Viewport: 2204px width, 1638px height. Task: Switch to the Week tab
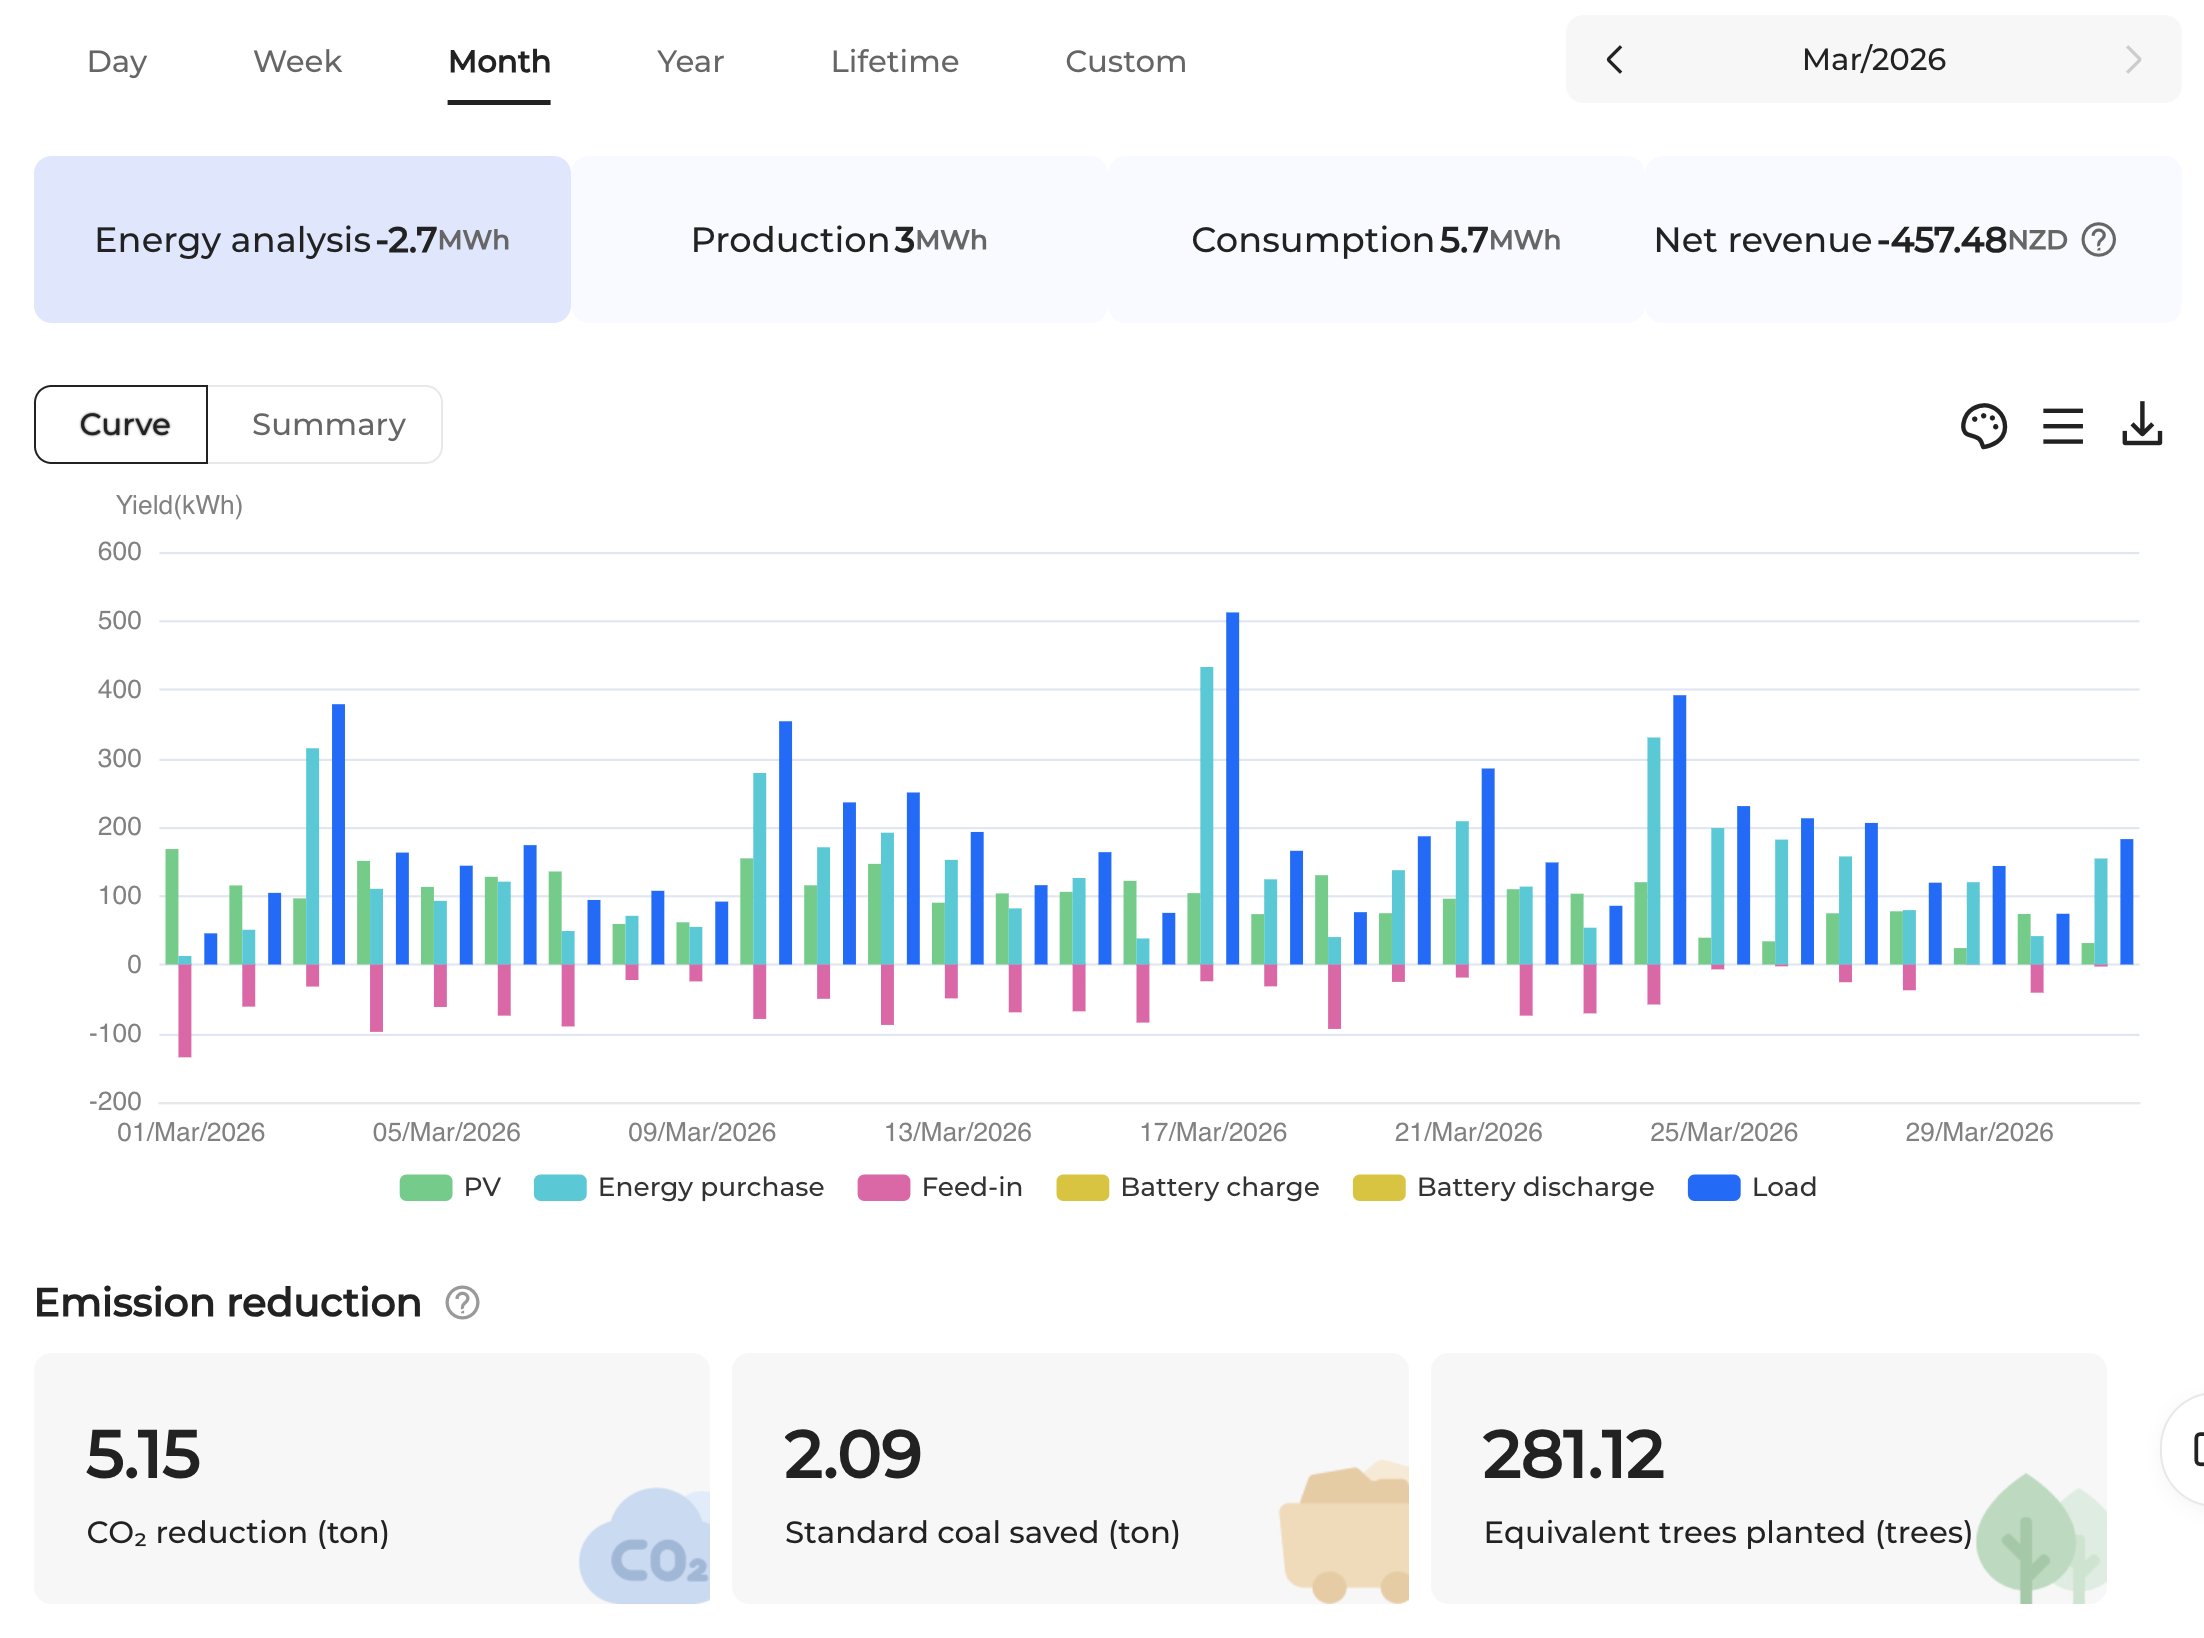297,62
